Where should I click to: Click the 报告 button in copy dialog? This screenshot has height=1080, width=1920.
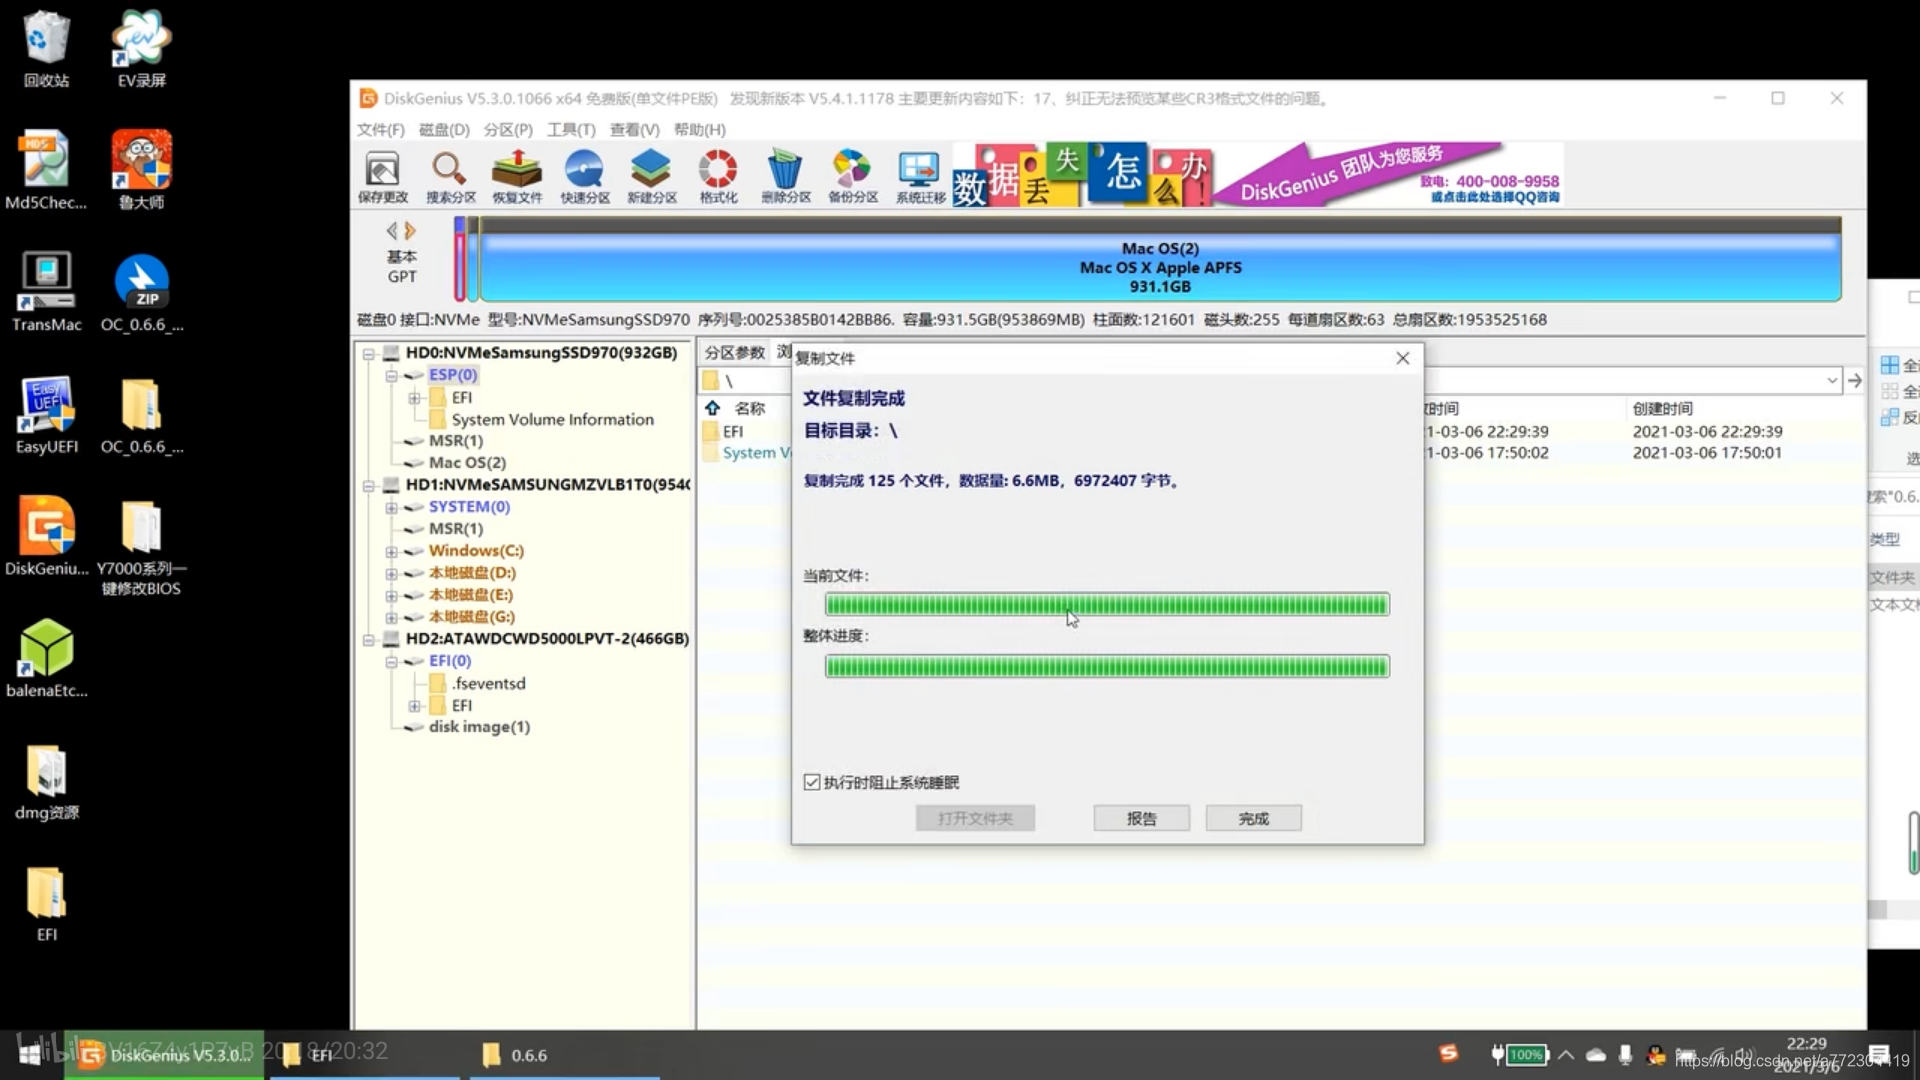pos(1141,818)
